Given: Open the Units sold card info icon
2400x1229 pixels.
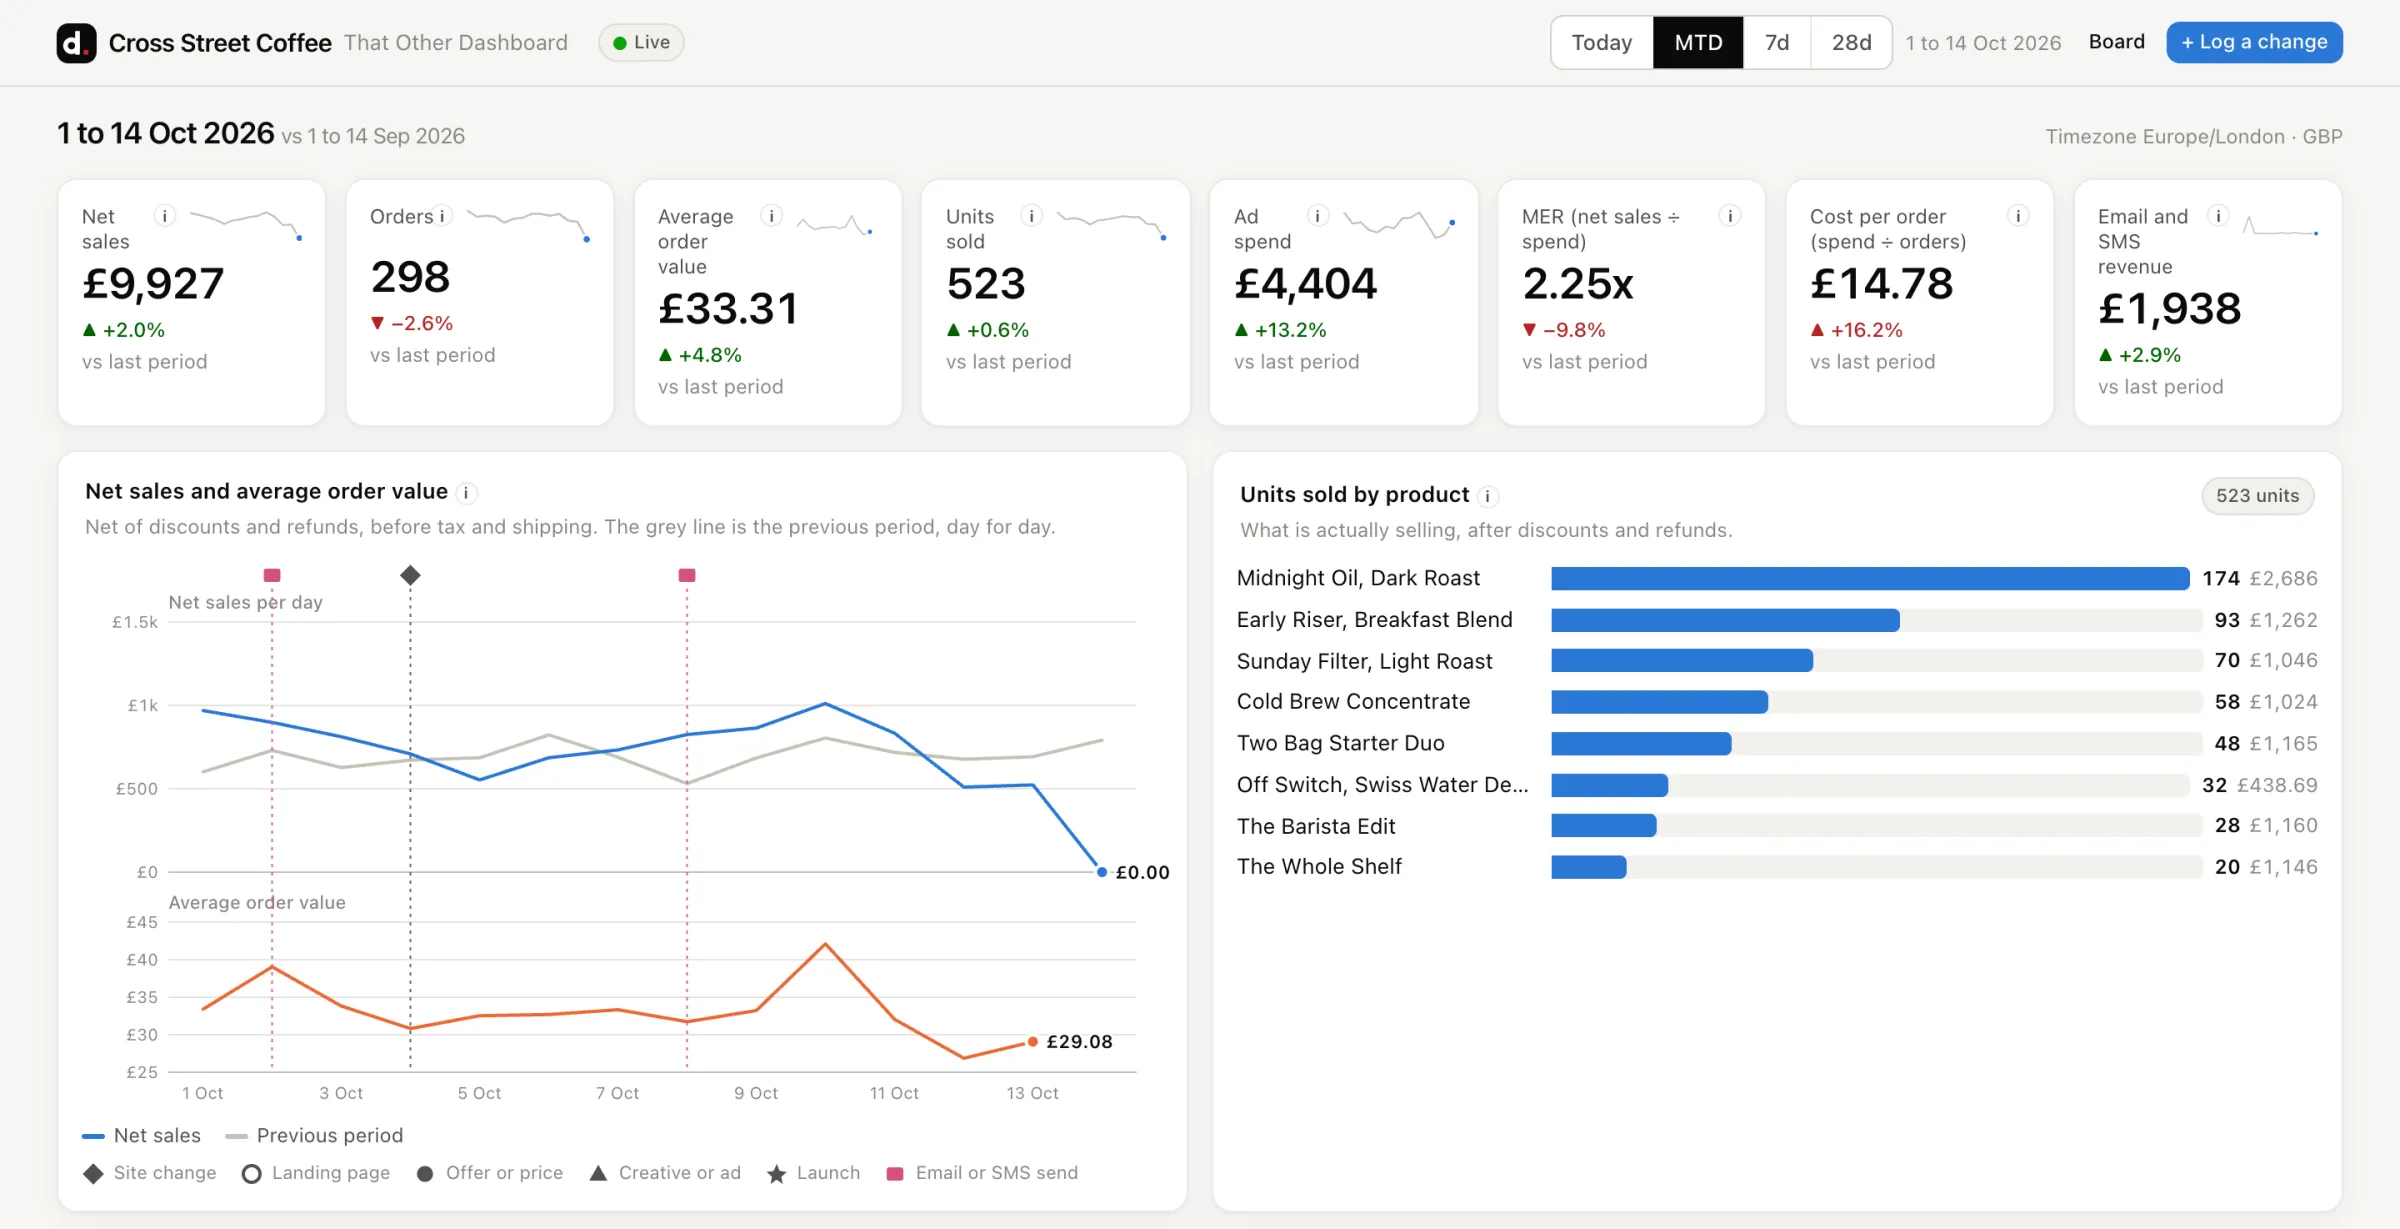Looking at the screenshot, I should click(x=1031, y=216).
